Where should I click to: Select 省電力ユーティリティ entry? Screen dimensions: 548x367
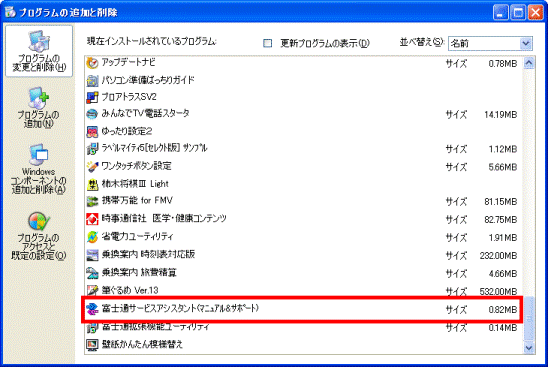(137, 237)
